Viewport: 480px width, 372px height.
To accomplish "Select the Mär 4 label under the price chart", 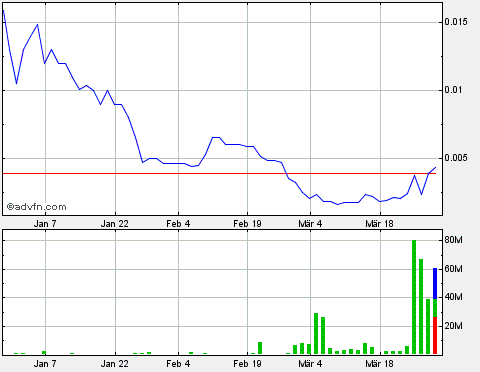I will [x=310, y=224].
